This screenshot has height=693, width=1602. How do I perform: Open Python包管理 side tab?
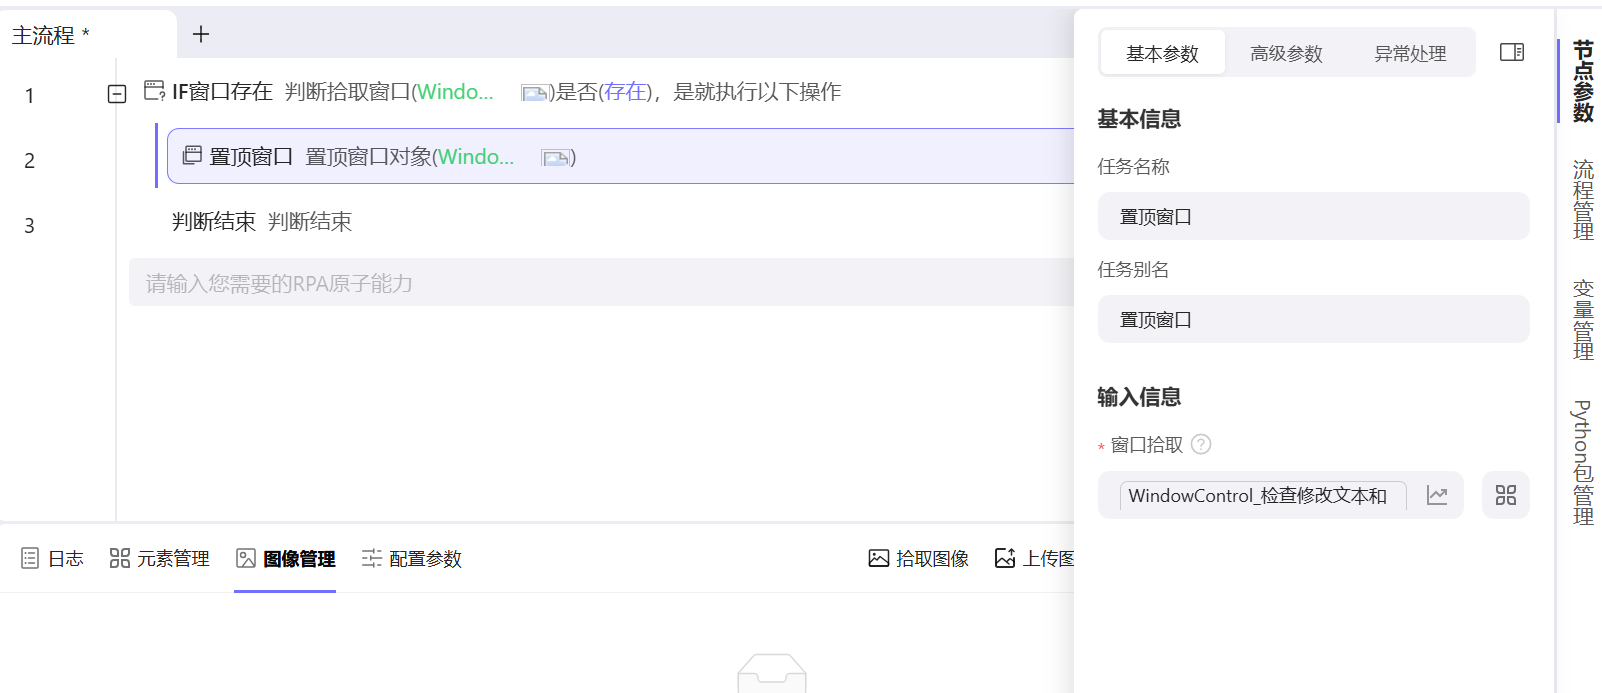[1583, 463]
